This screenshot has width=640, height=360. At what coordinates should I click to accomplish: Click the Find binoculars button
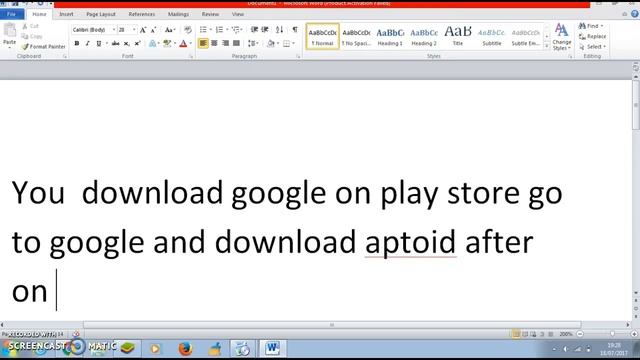point(591,26)
